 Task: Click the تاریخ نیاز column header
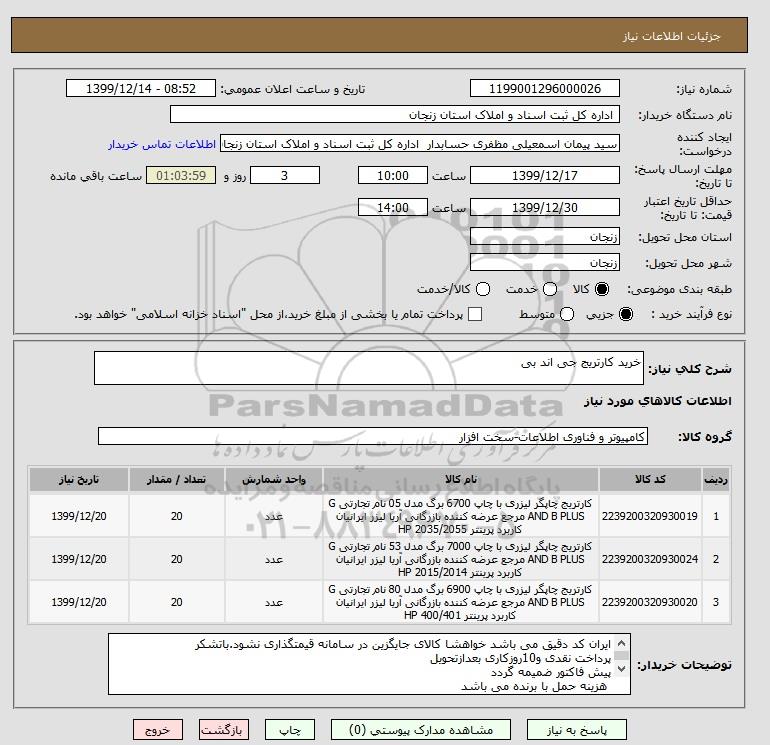pos(79,479)
